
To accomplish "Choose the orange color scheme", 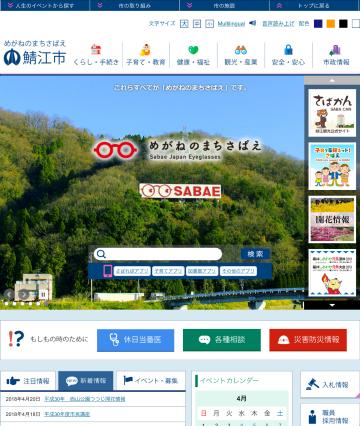I will pyautogui.click(x=331, y=24).
